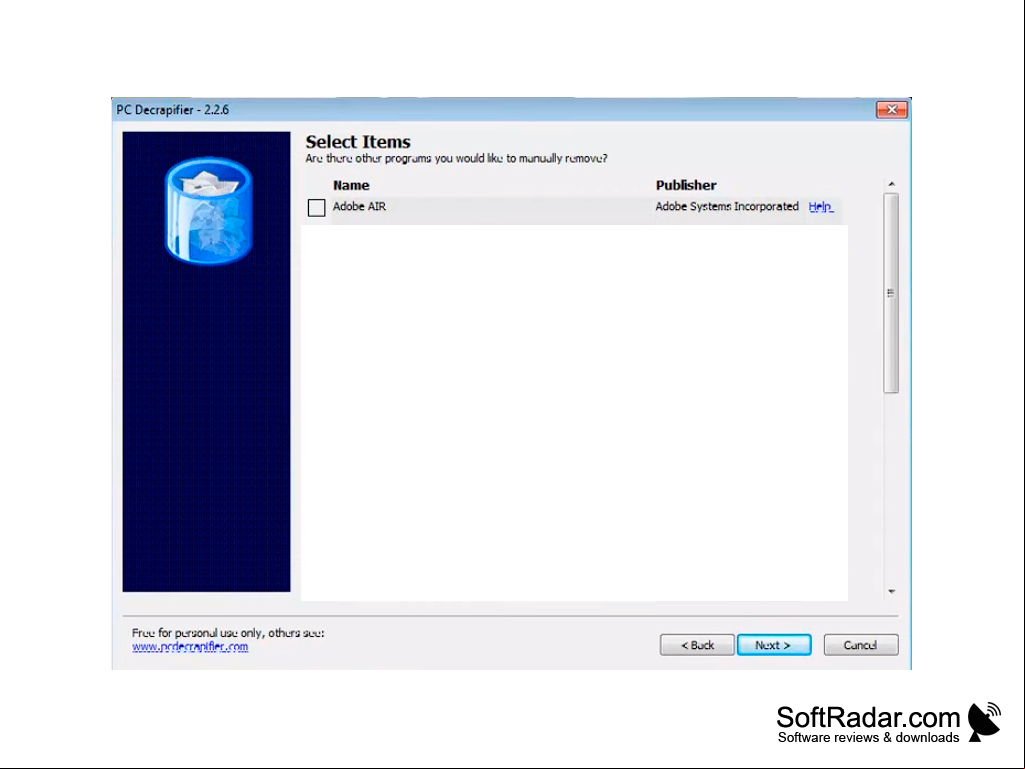Check the Adobe AIR checkbox
Viewport: 1025px width, 769px height.
(x=316, y=207)
